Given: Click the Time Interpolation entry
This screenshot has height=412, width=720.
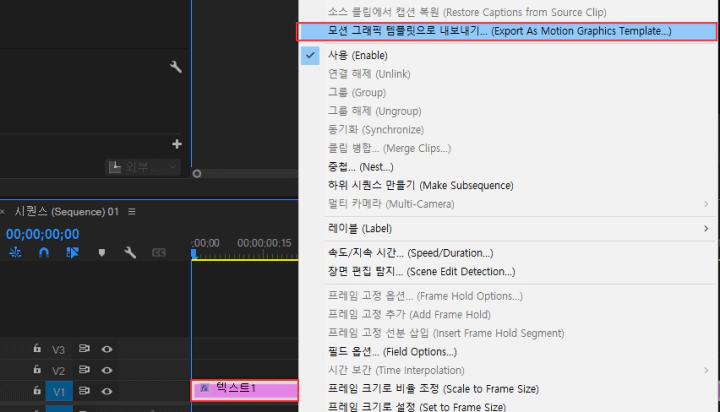Looking at the screenshot, I should point(396,370).
